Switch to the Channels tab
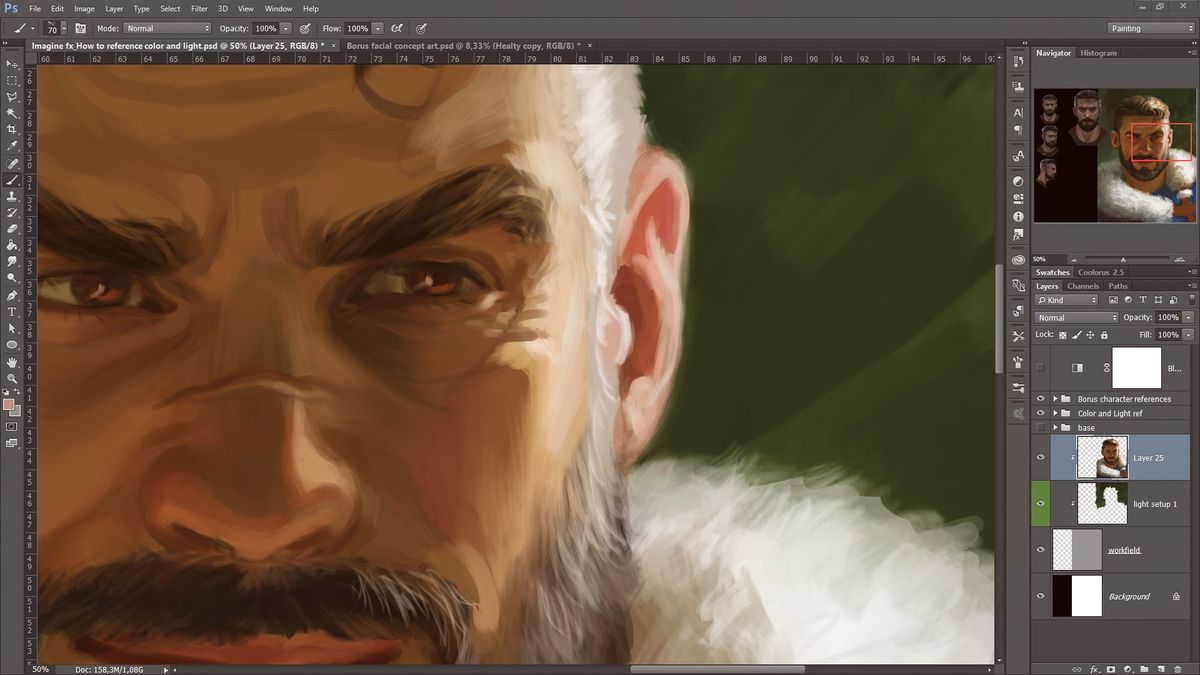 coord(1083,286)
